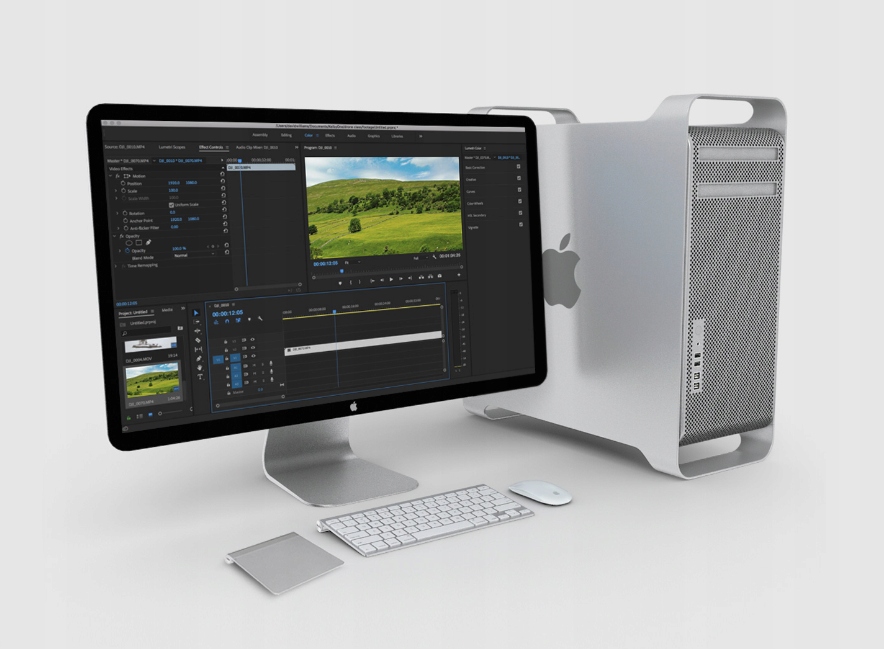Screen dimensions: 885x649
Task: Go to Out point in Program monitor
Action: point(410,278)
